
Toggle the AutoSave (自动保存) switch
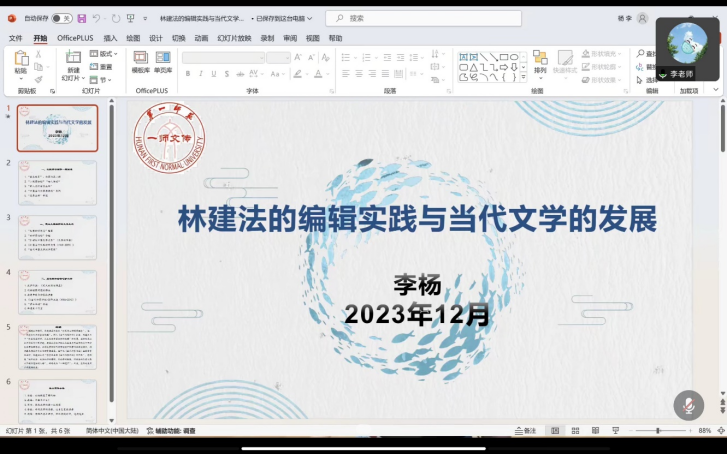tap(62, 18)
